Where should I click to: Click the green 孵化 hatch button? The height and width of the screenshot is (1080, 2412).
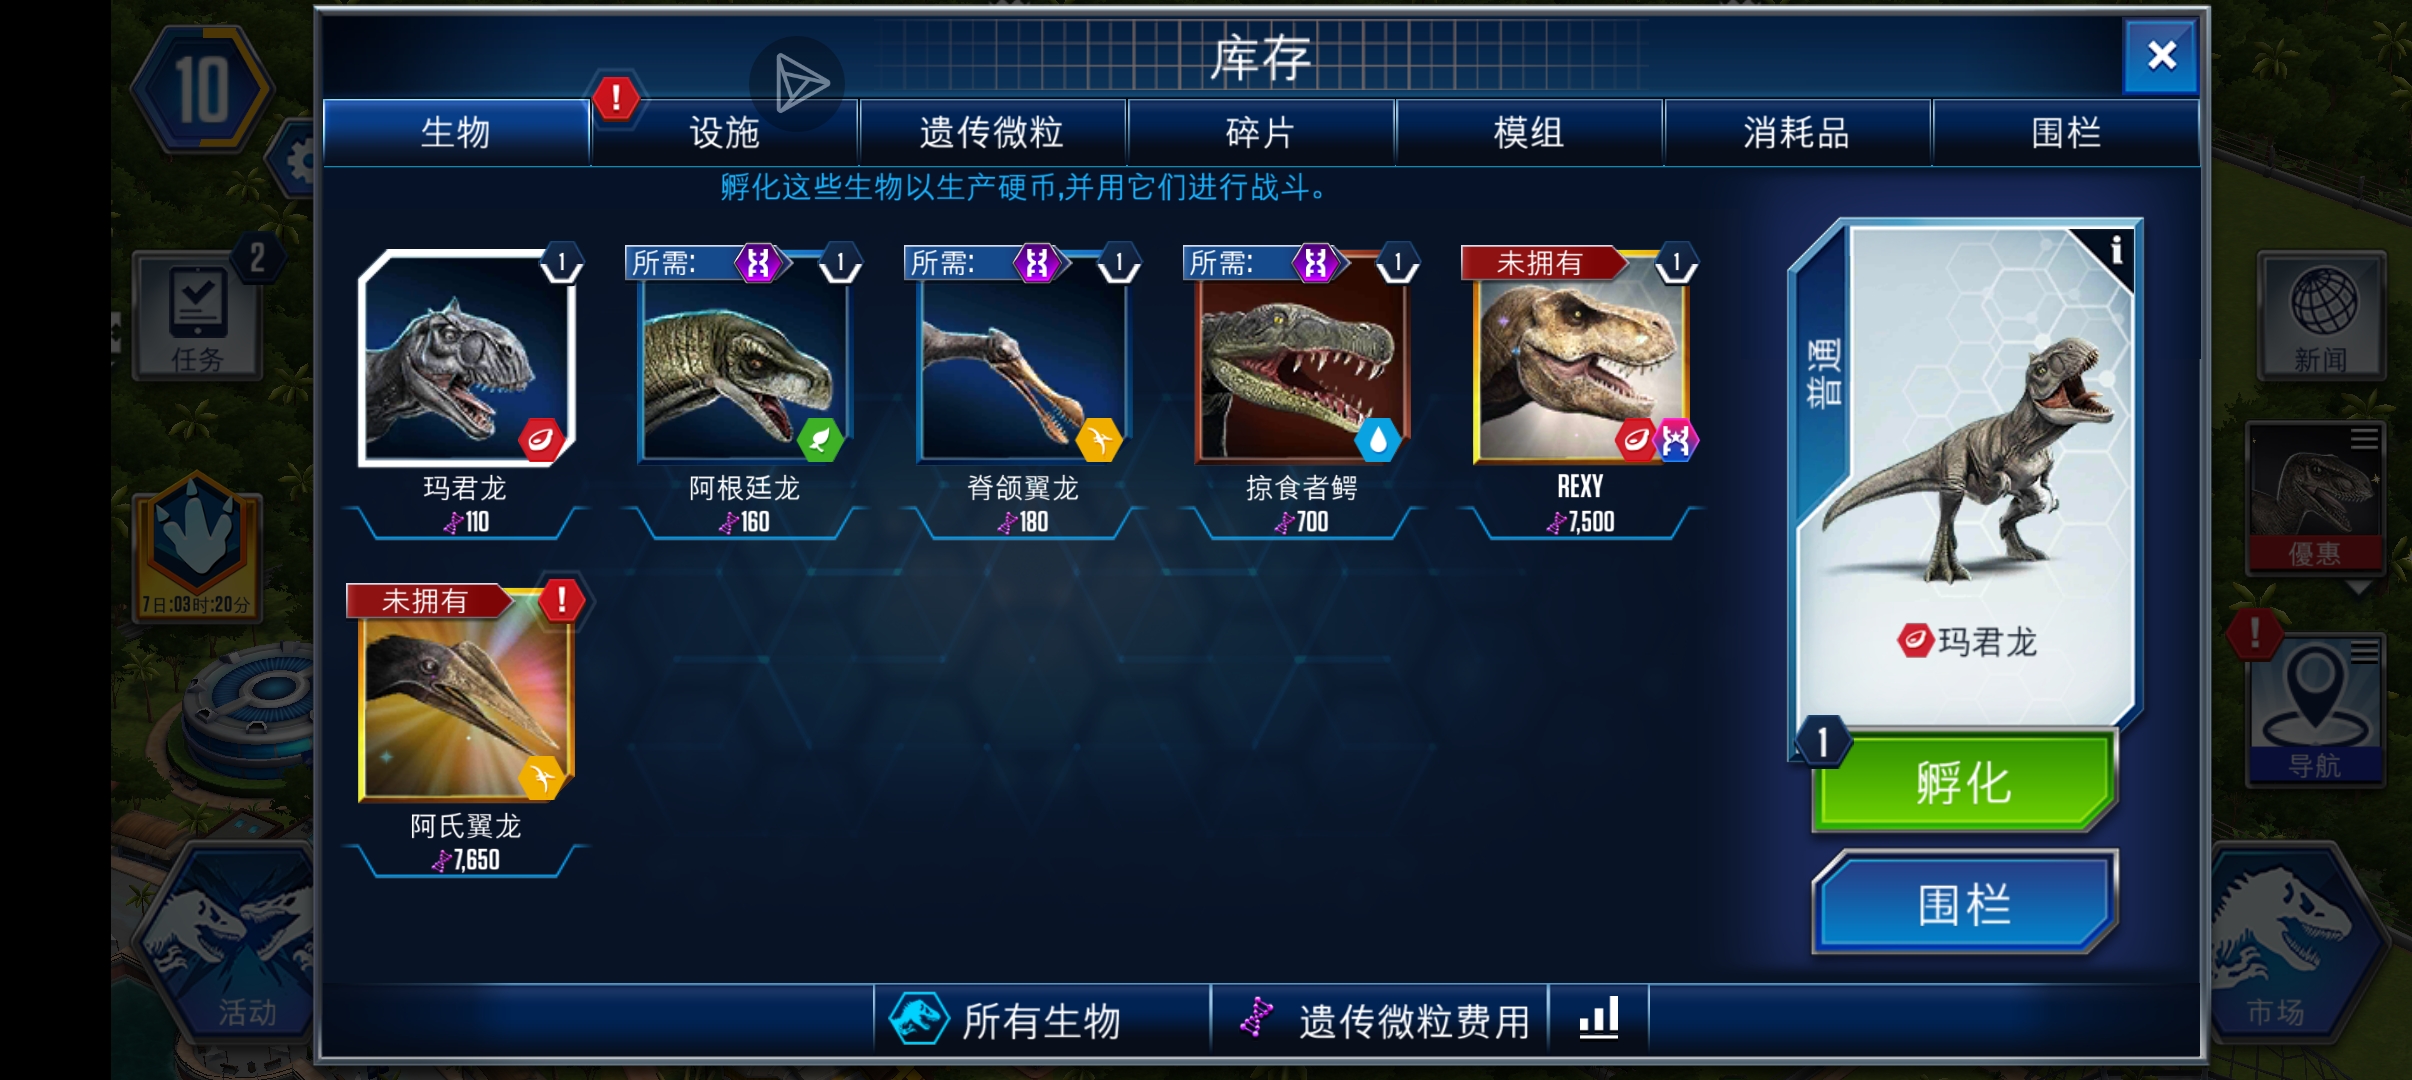coord(1964,781)
